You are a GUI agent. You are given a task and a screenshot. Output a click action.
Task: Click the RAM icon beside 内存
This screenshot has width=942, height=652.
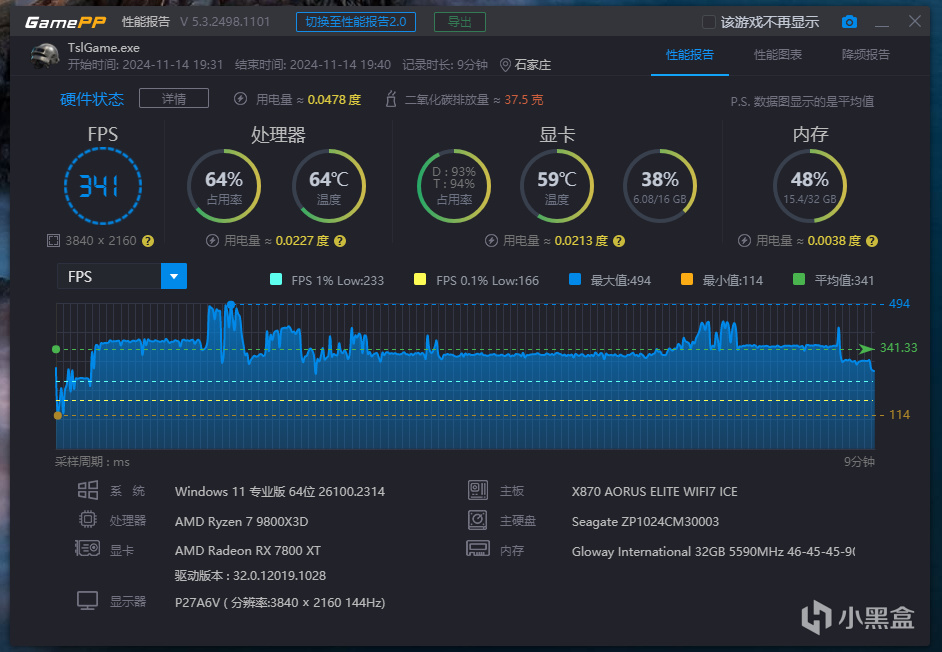(478, 548)
